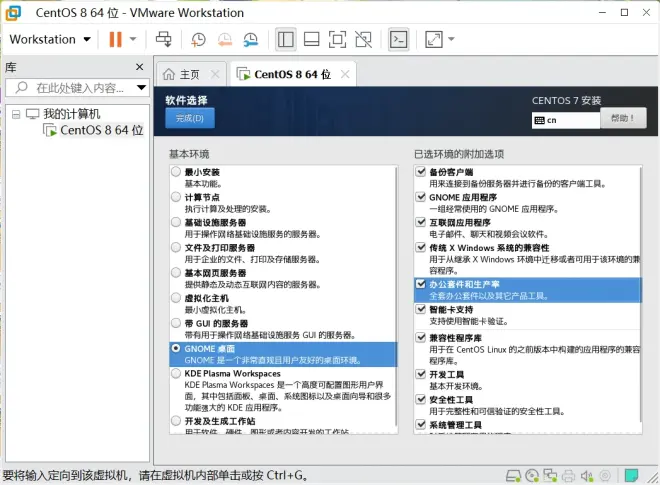This screenshot has width=660, height=485.
Task: Click the hard disk status bar icon
Action: click(513, 476)
